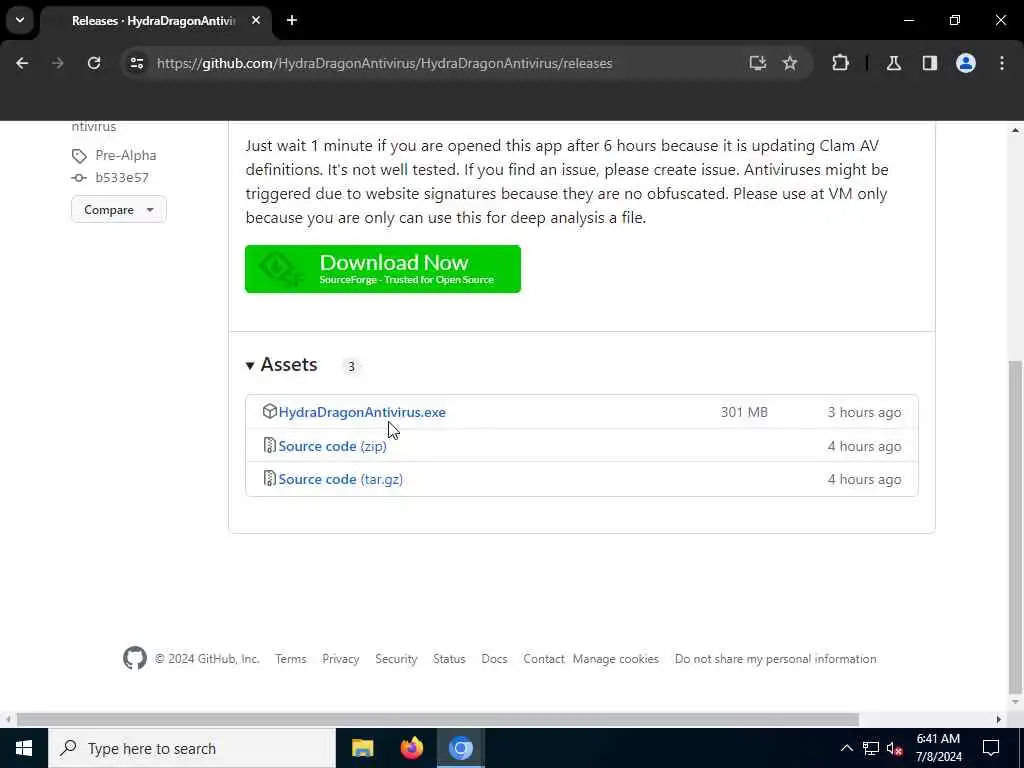
Task: Click package icon beside HydraDragonAntivirus.exe
Action: [269, 411]
